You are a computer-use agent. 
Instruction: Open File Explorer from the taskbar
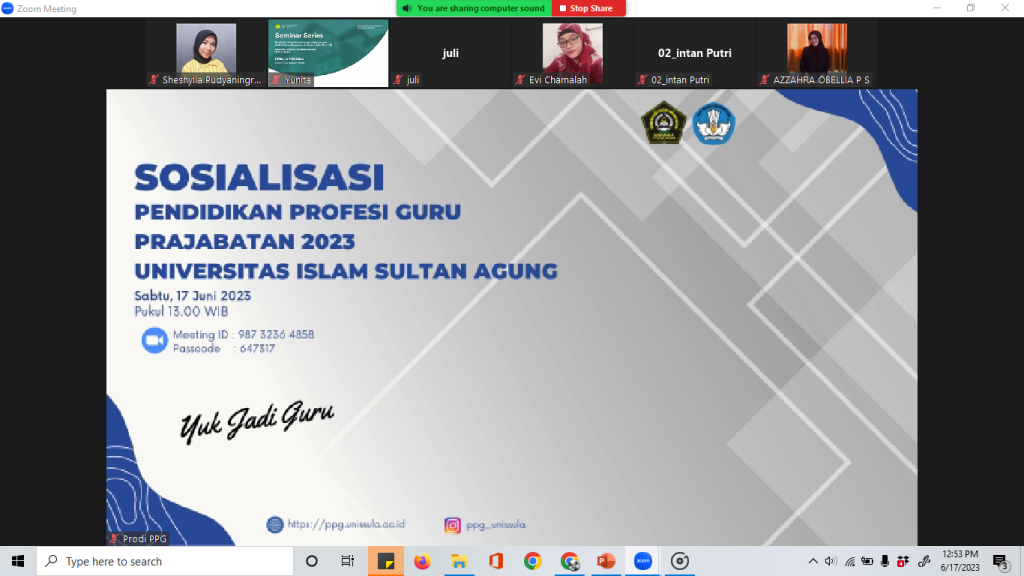[458, 561]
